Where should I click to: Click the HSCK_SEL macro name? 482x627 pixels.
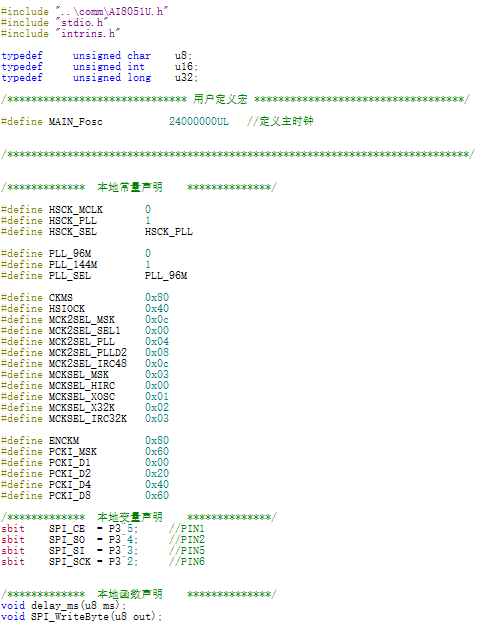73,232
